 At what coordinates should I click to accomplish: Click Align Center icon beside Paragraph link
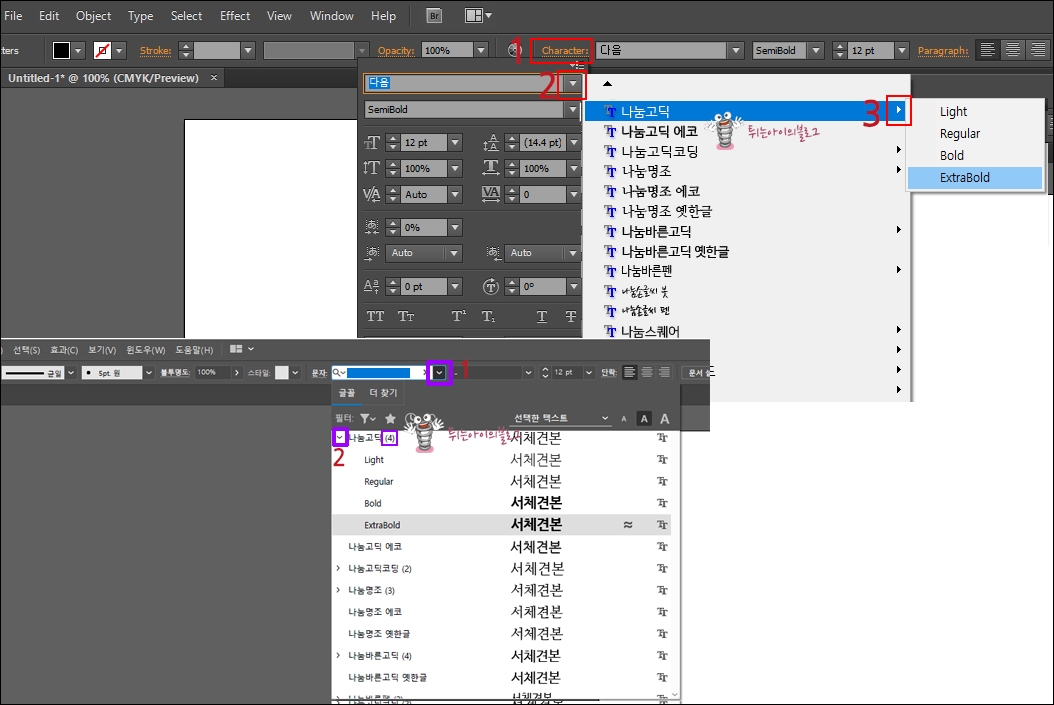coord(1012,50)
